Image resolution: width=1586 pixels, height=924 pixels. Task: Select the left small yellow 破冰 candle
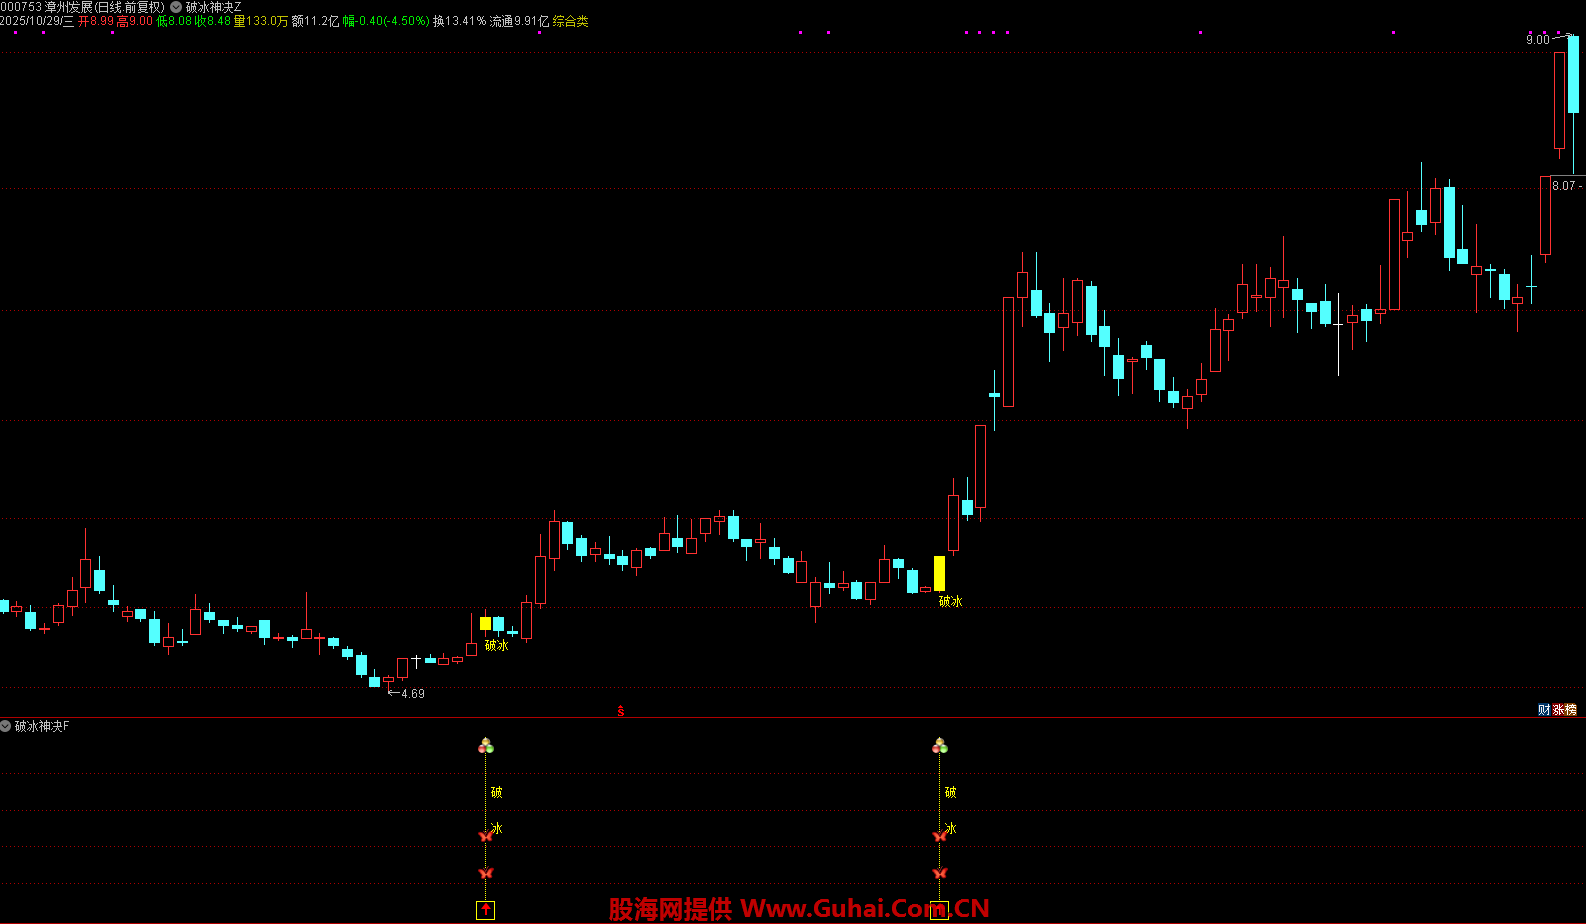[485, 623]
